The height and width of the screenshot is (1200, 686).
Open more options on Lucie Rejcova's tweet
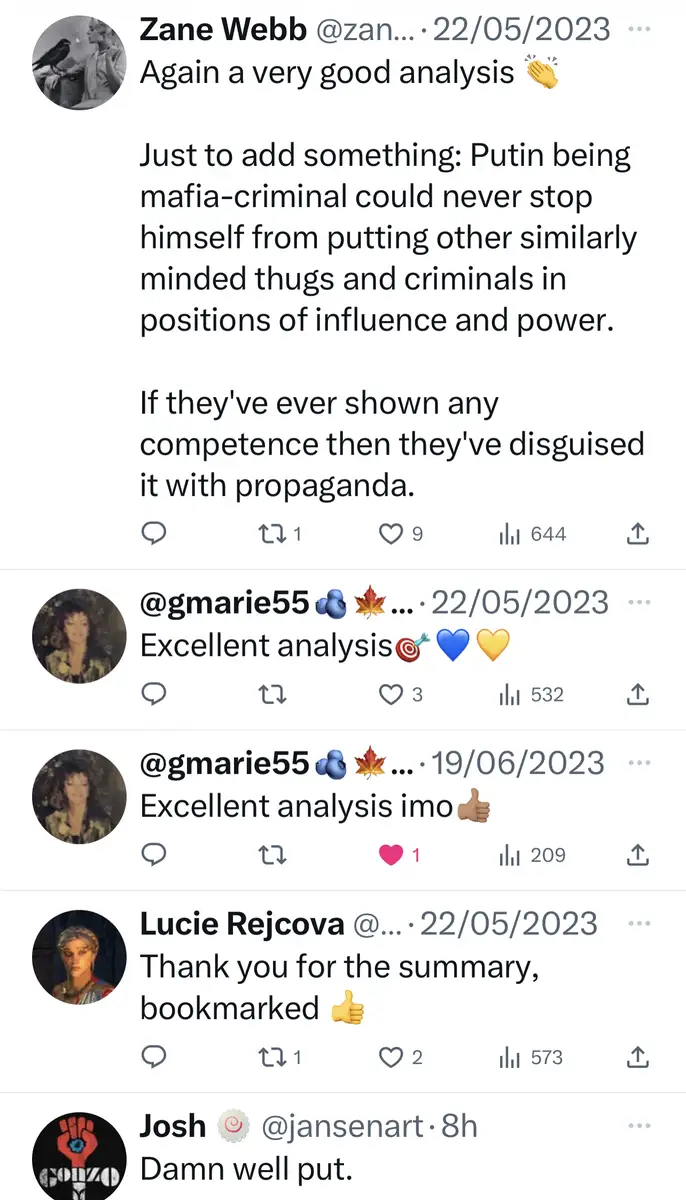(x=638, y=923)
